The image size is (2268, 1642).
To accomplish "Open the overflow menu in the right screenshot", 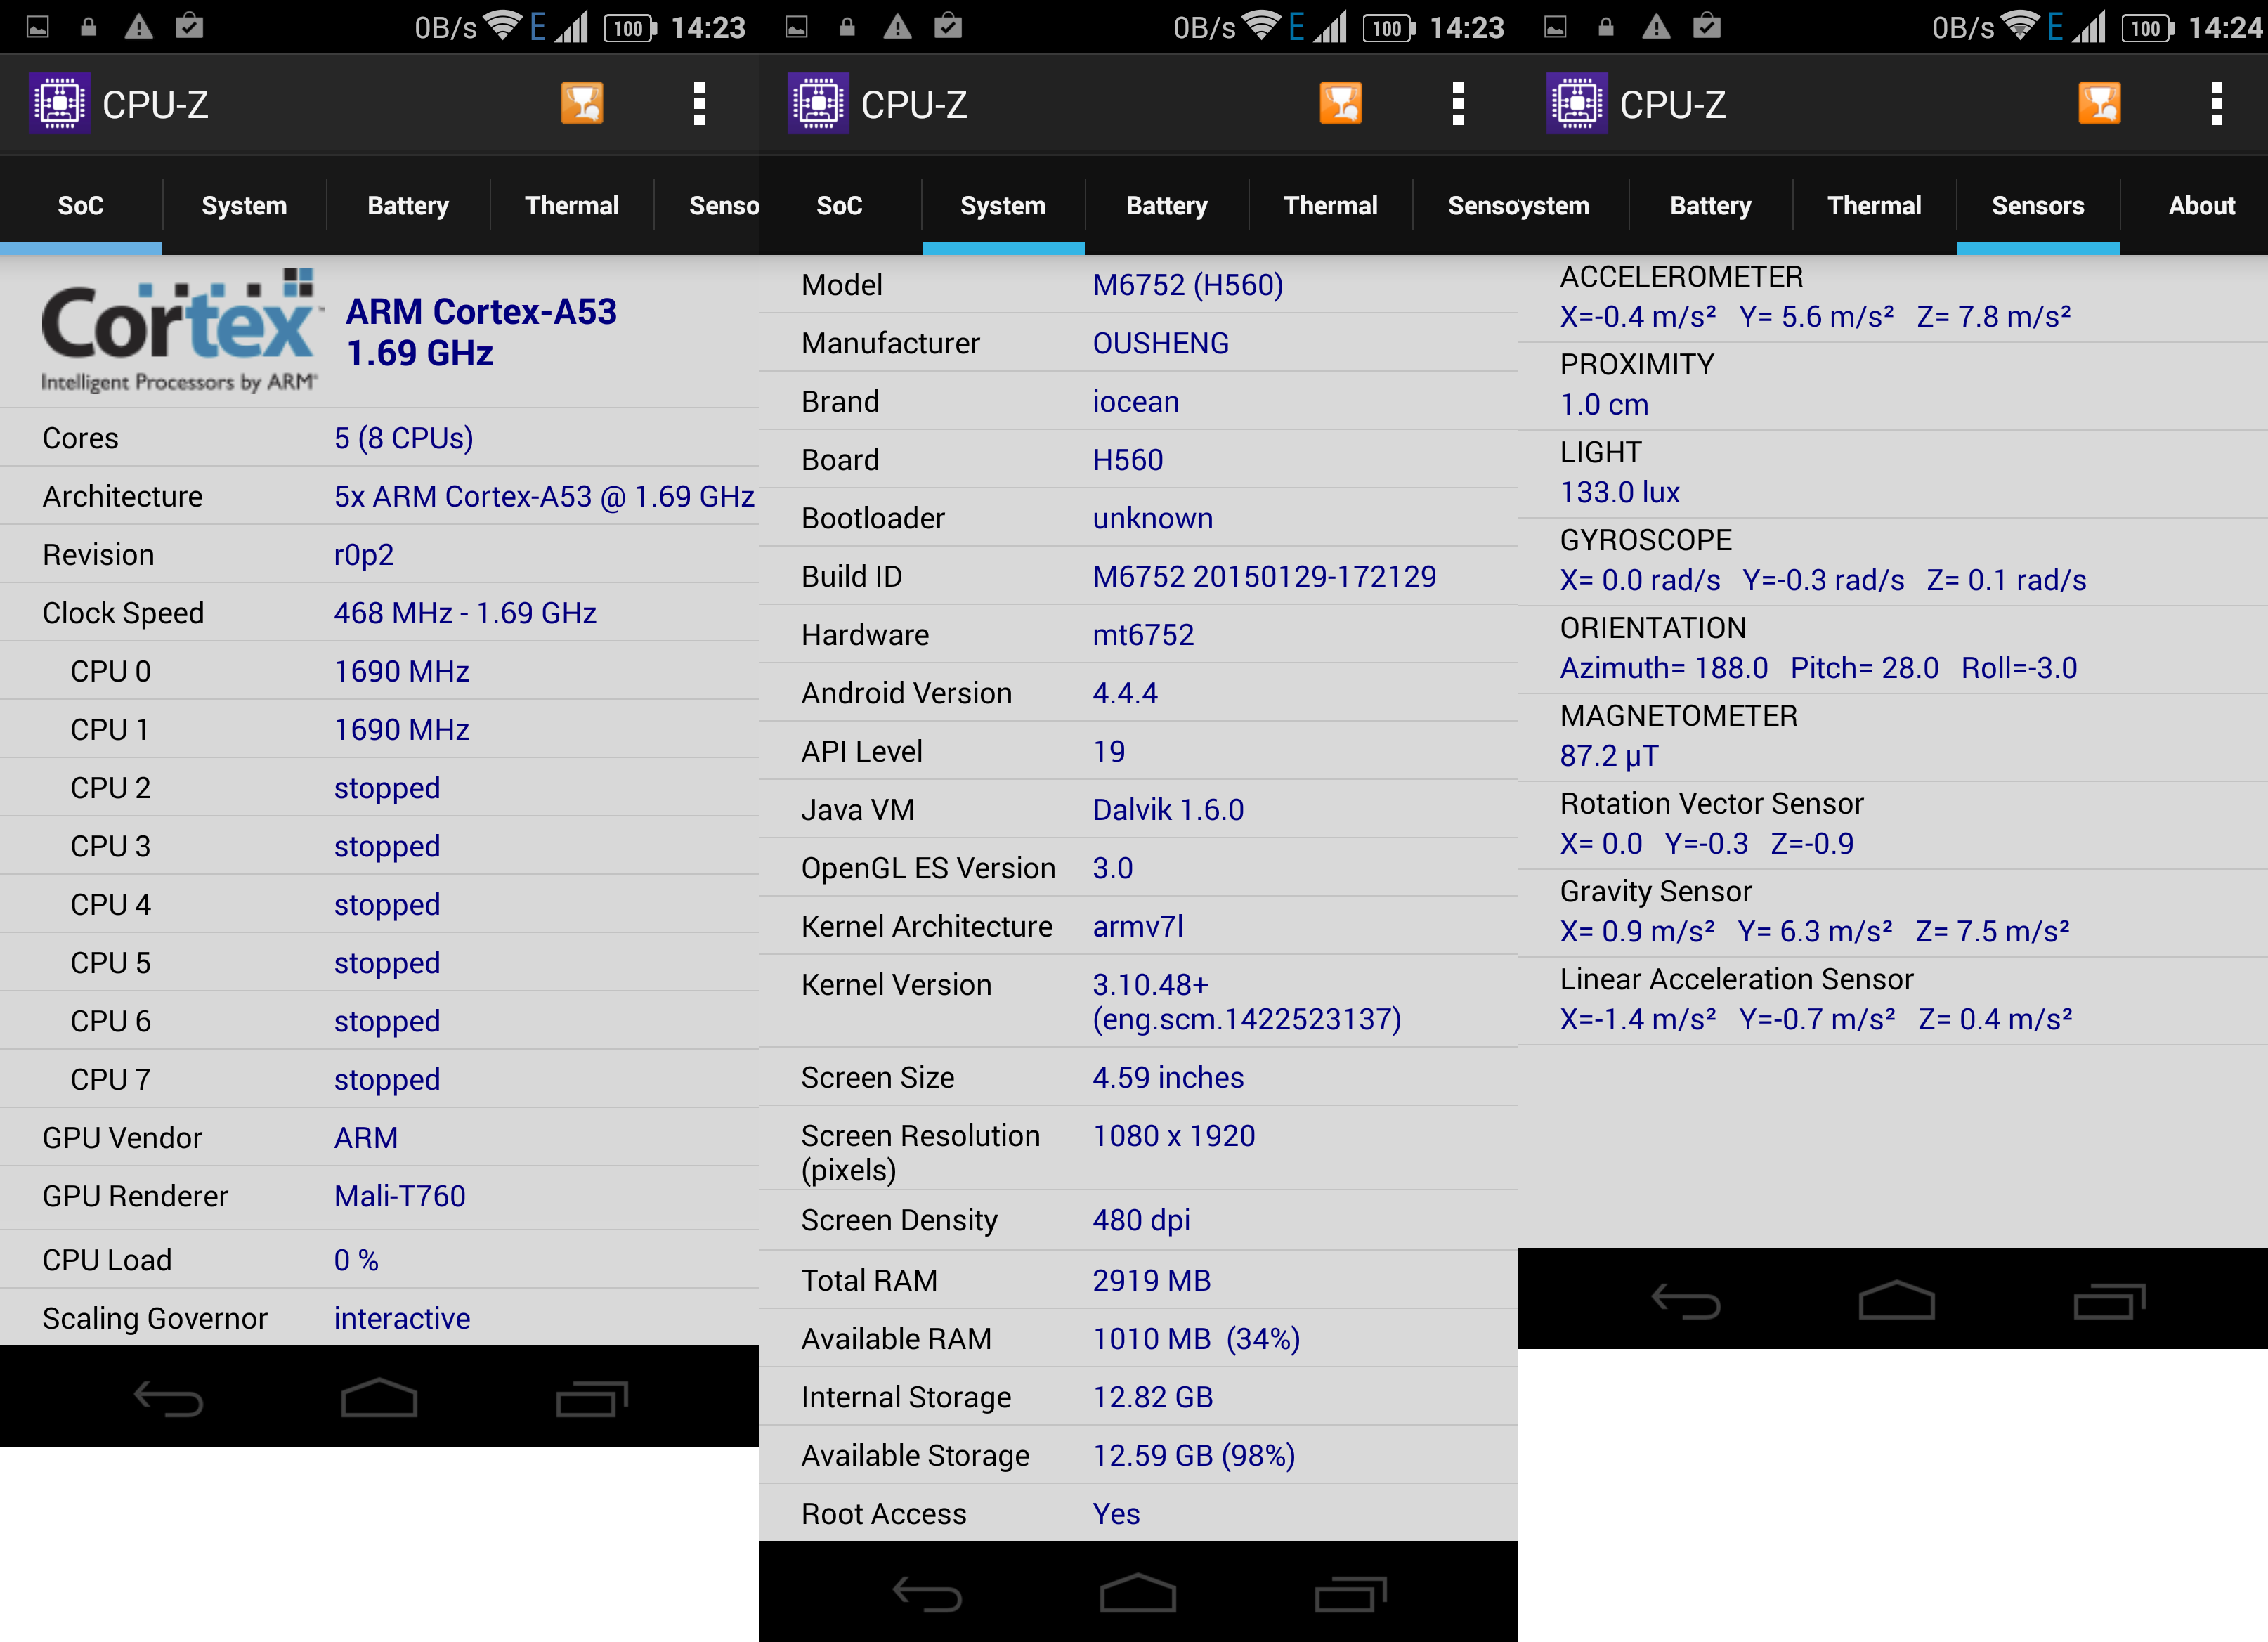I will [2216, 104].
